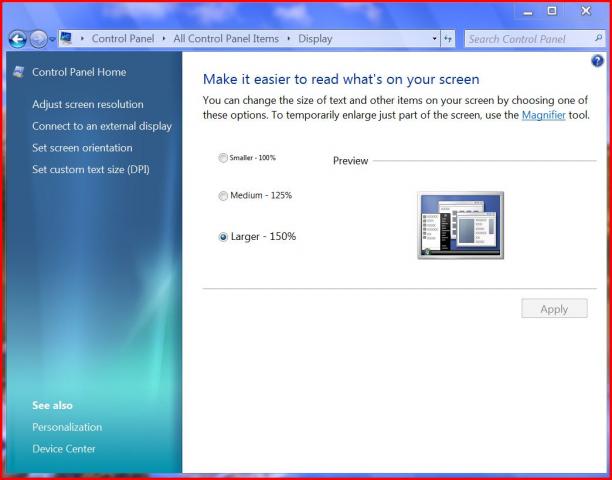
Task: Open the Magnifier tool link
Action: (544, 115)
